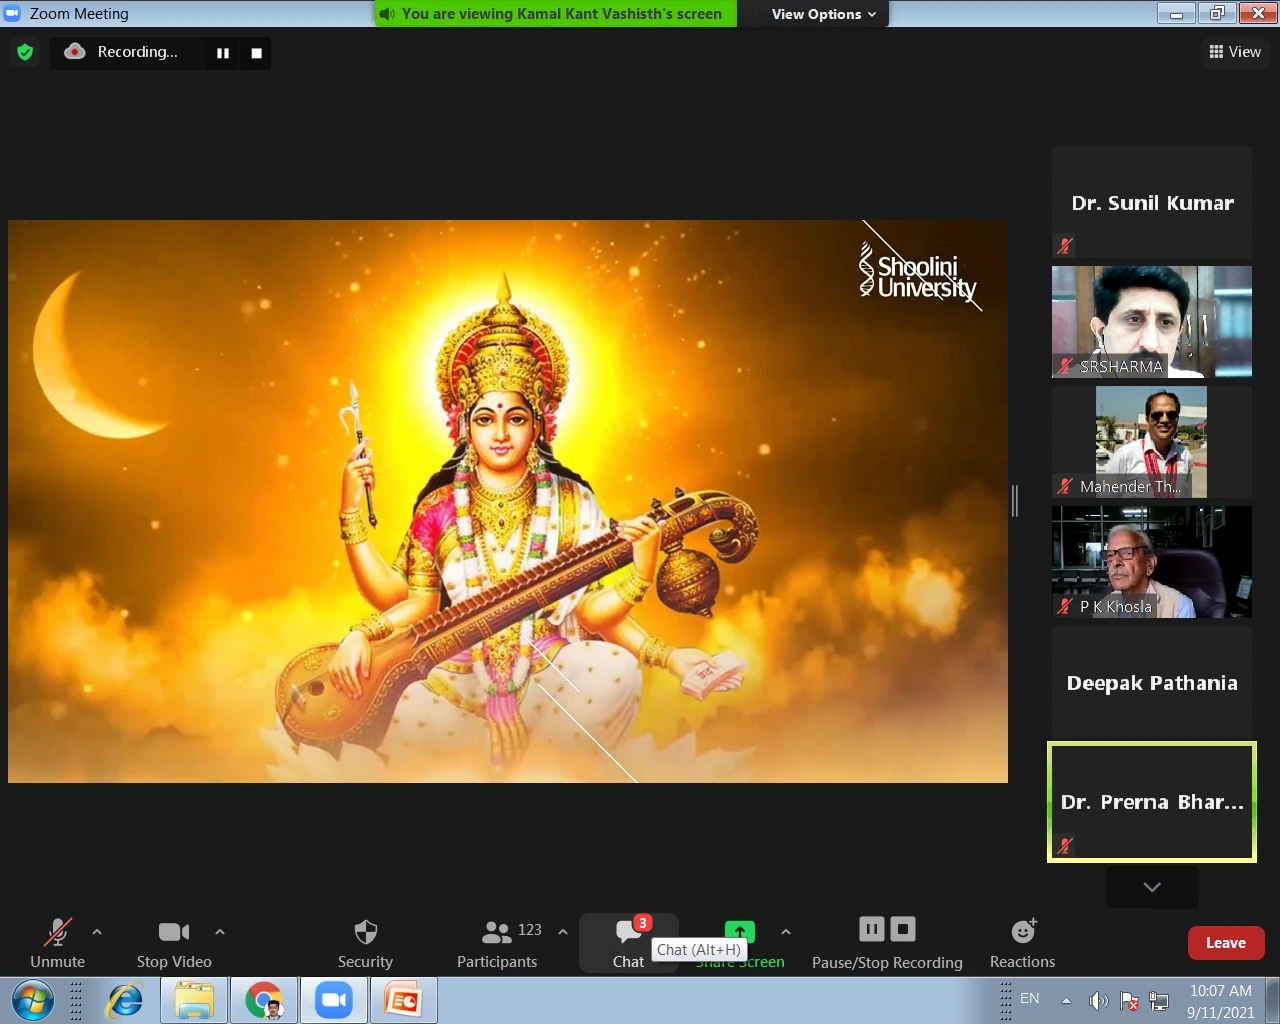Click the muted mic icon on SRSHARMA thumbnail
This screenshot has width=1280, height=1024.
1065,366
